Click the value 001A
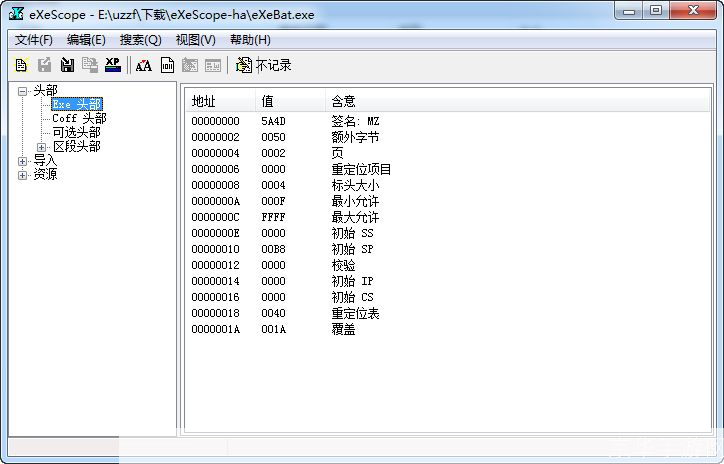 coord(273,330)
